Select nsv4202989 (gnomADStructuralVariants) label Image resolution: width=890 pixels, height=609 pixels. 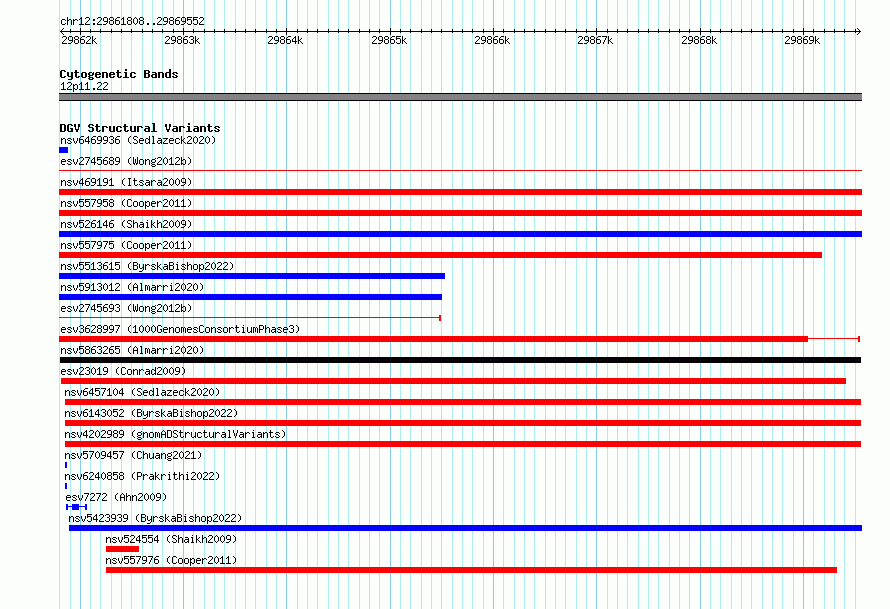click(175, 434)
